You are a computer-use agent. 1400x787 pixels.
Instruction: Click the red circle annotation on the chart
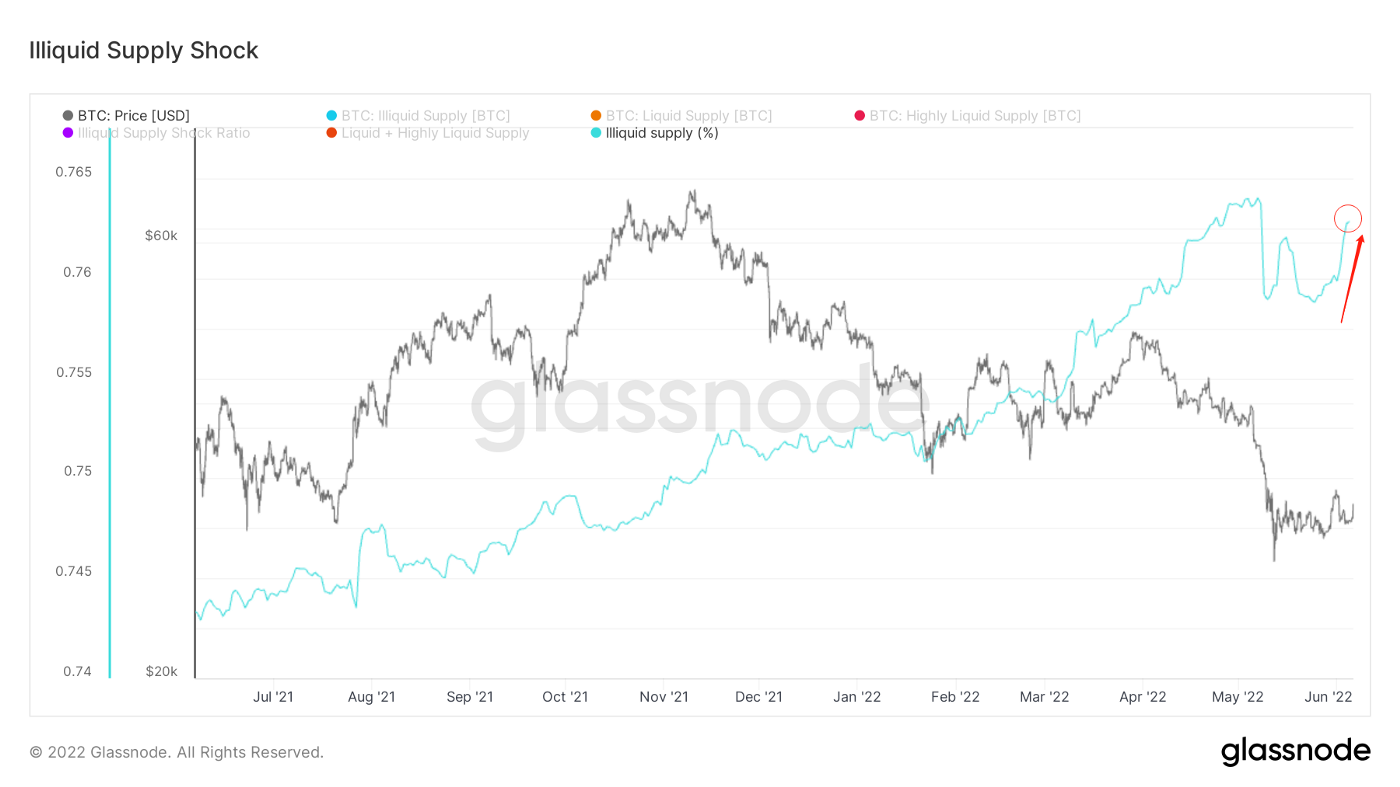(x=1349, y=217)
